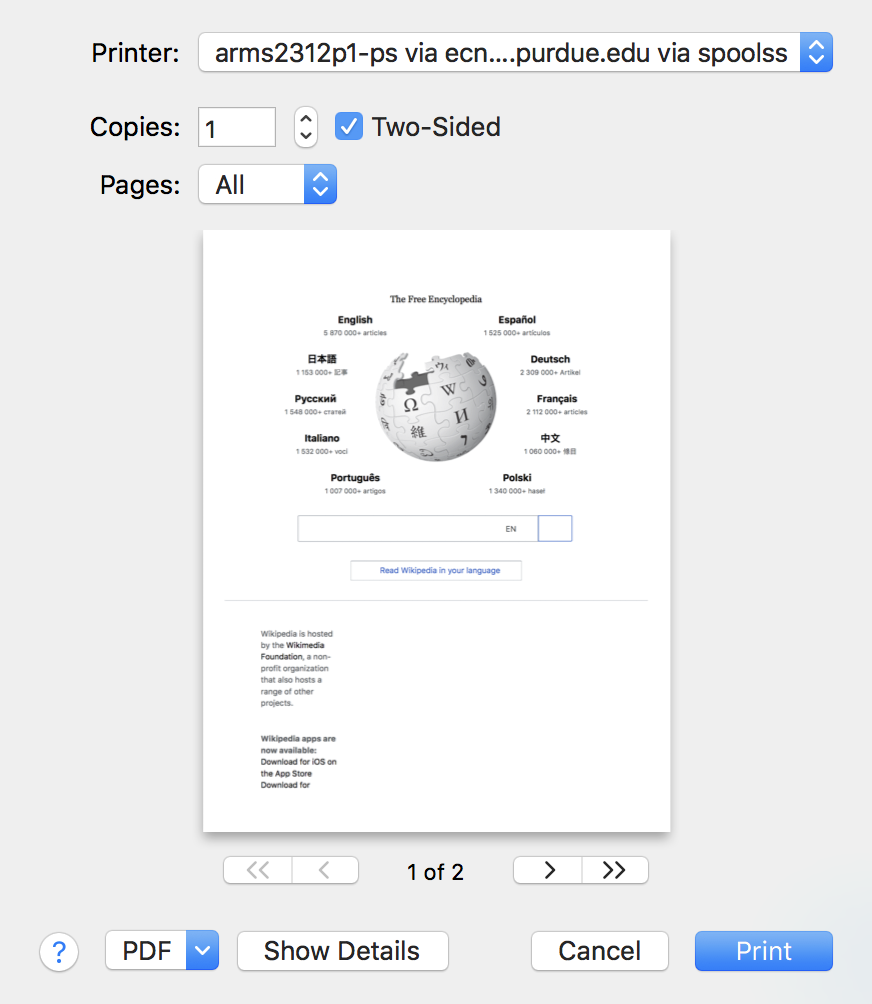This screenshot has width=872, height=1004.
Task: Click the Show Details button
Action: coord(342,951)
